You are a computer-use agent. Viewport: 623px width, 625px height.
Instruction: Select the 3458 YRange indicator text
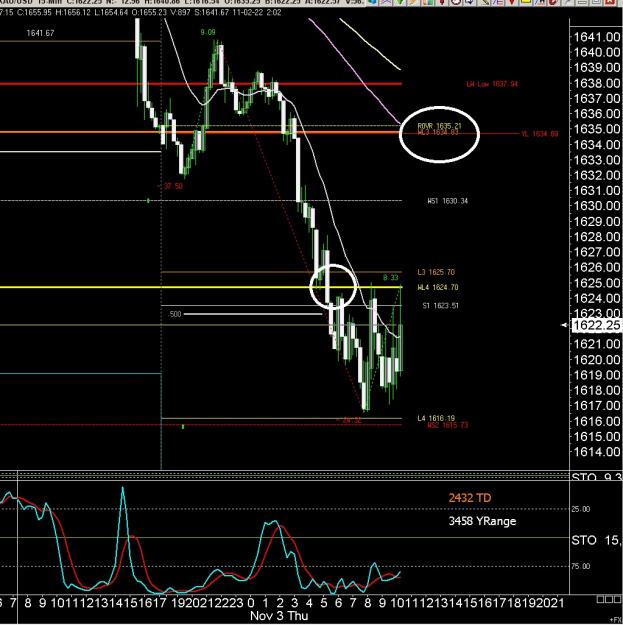482,521
